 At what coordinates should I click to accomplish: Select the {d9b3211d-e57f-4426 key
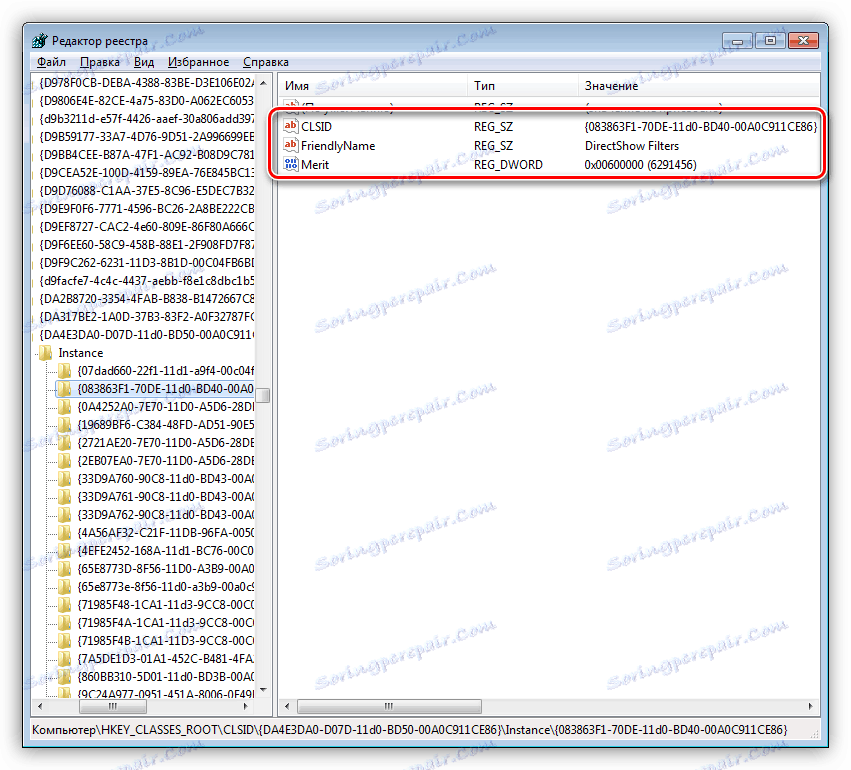pos(146,118)
